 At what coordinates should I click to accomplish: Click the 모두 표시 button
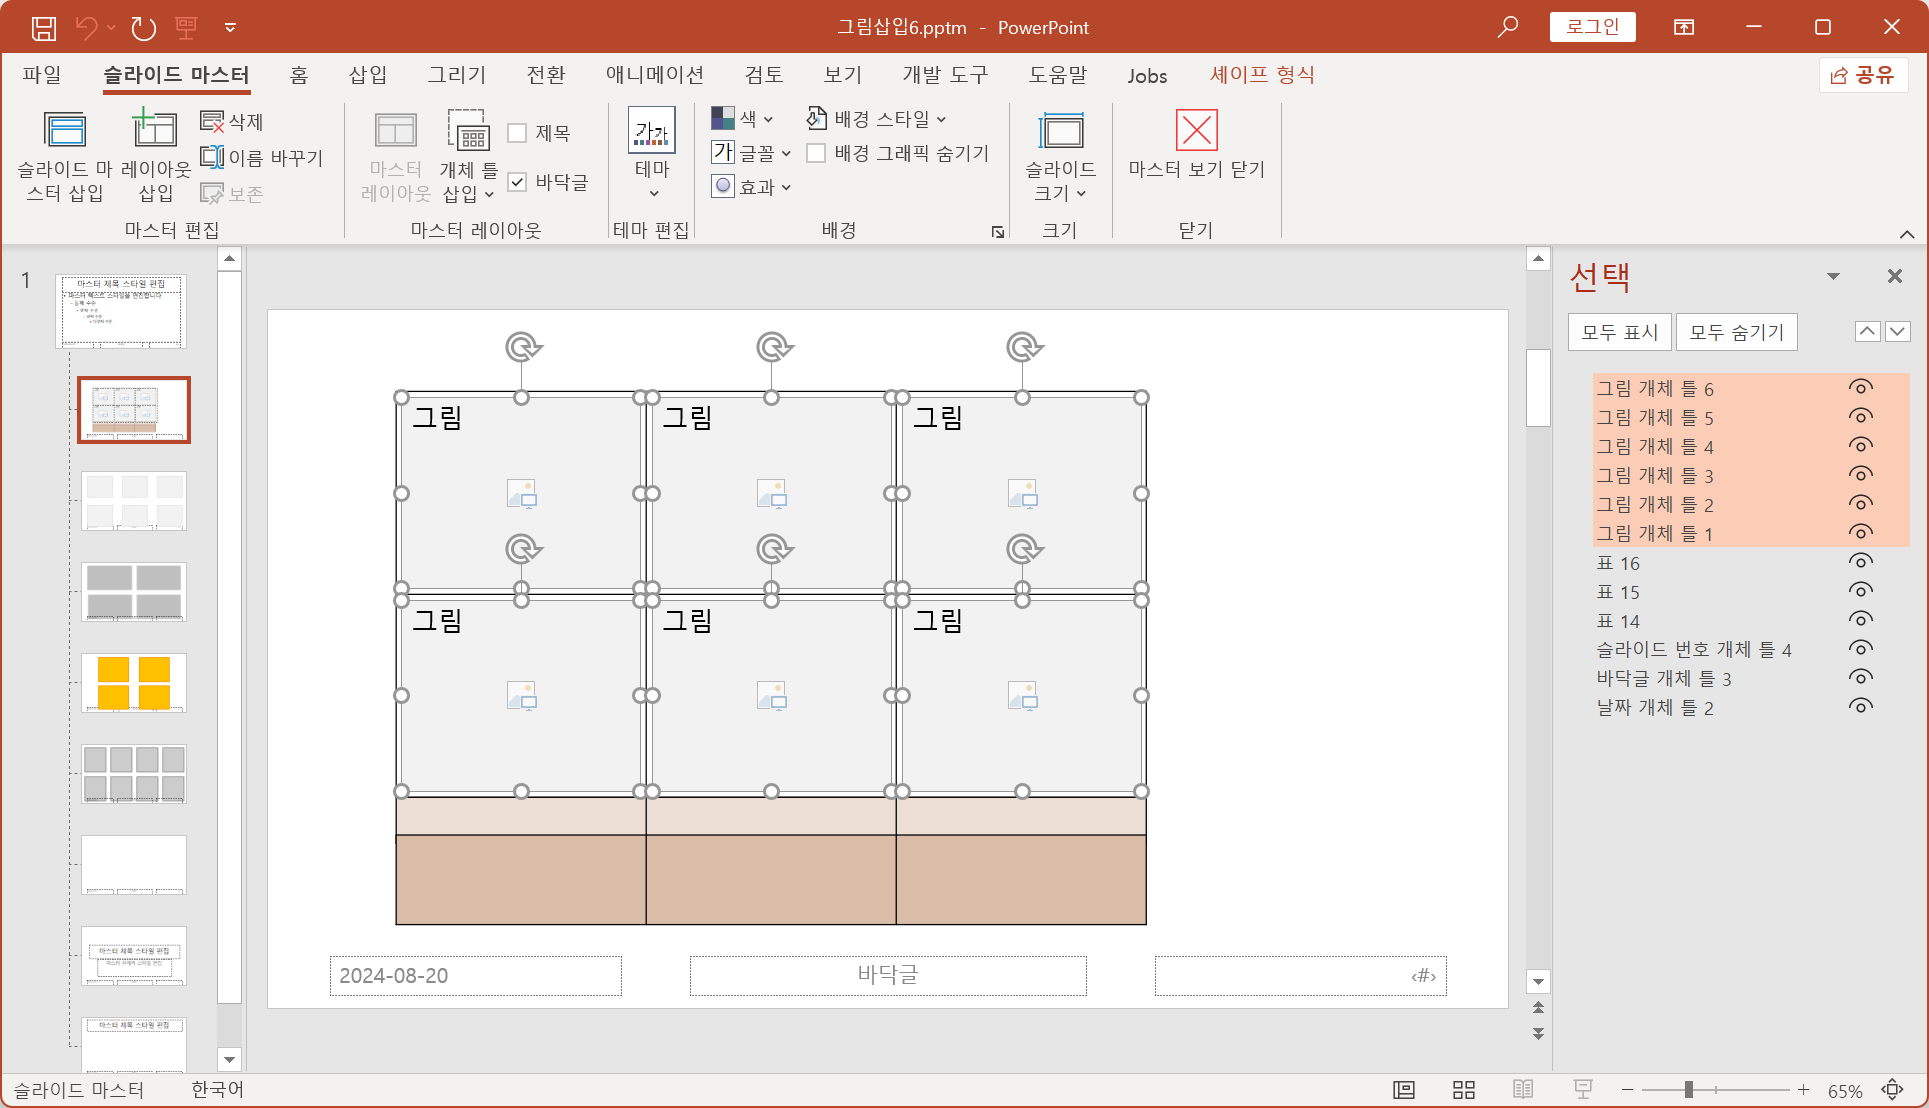[1619, 332]
